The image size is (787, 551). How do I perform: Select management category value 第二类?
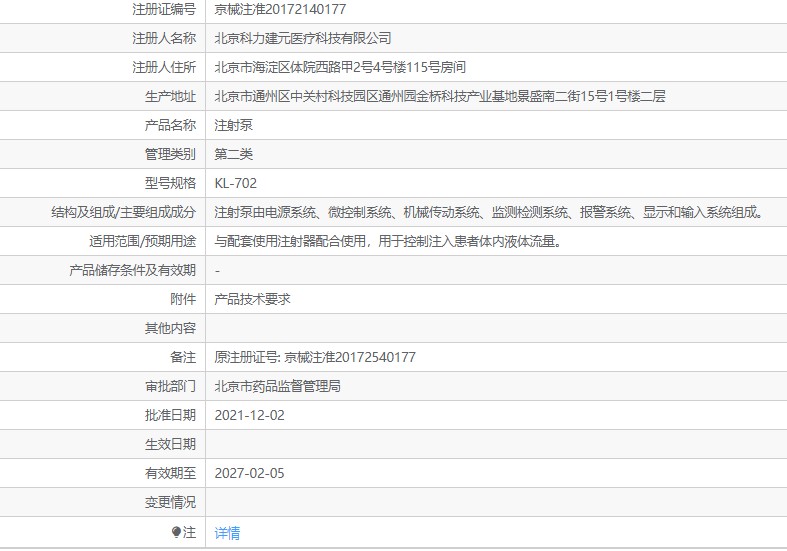coord(233,154)
